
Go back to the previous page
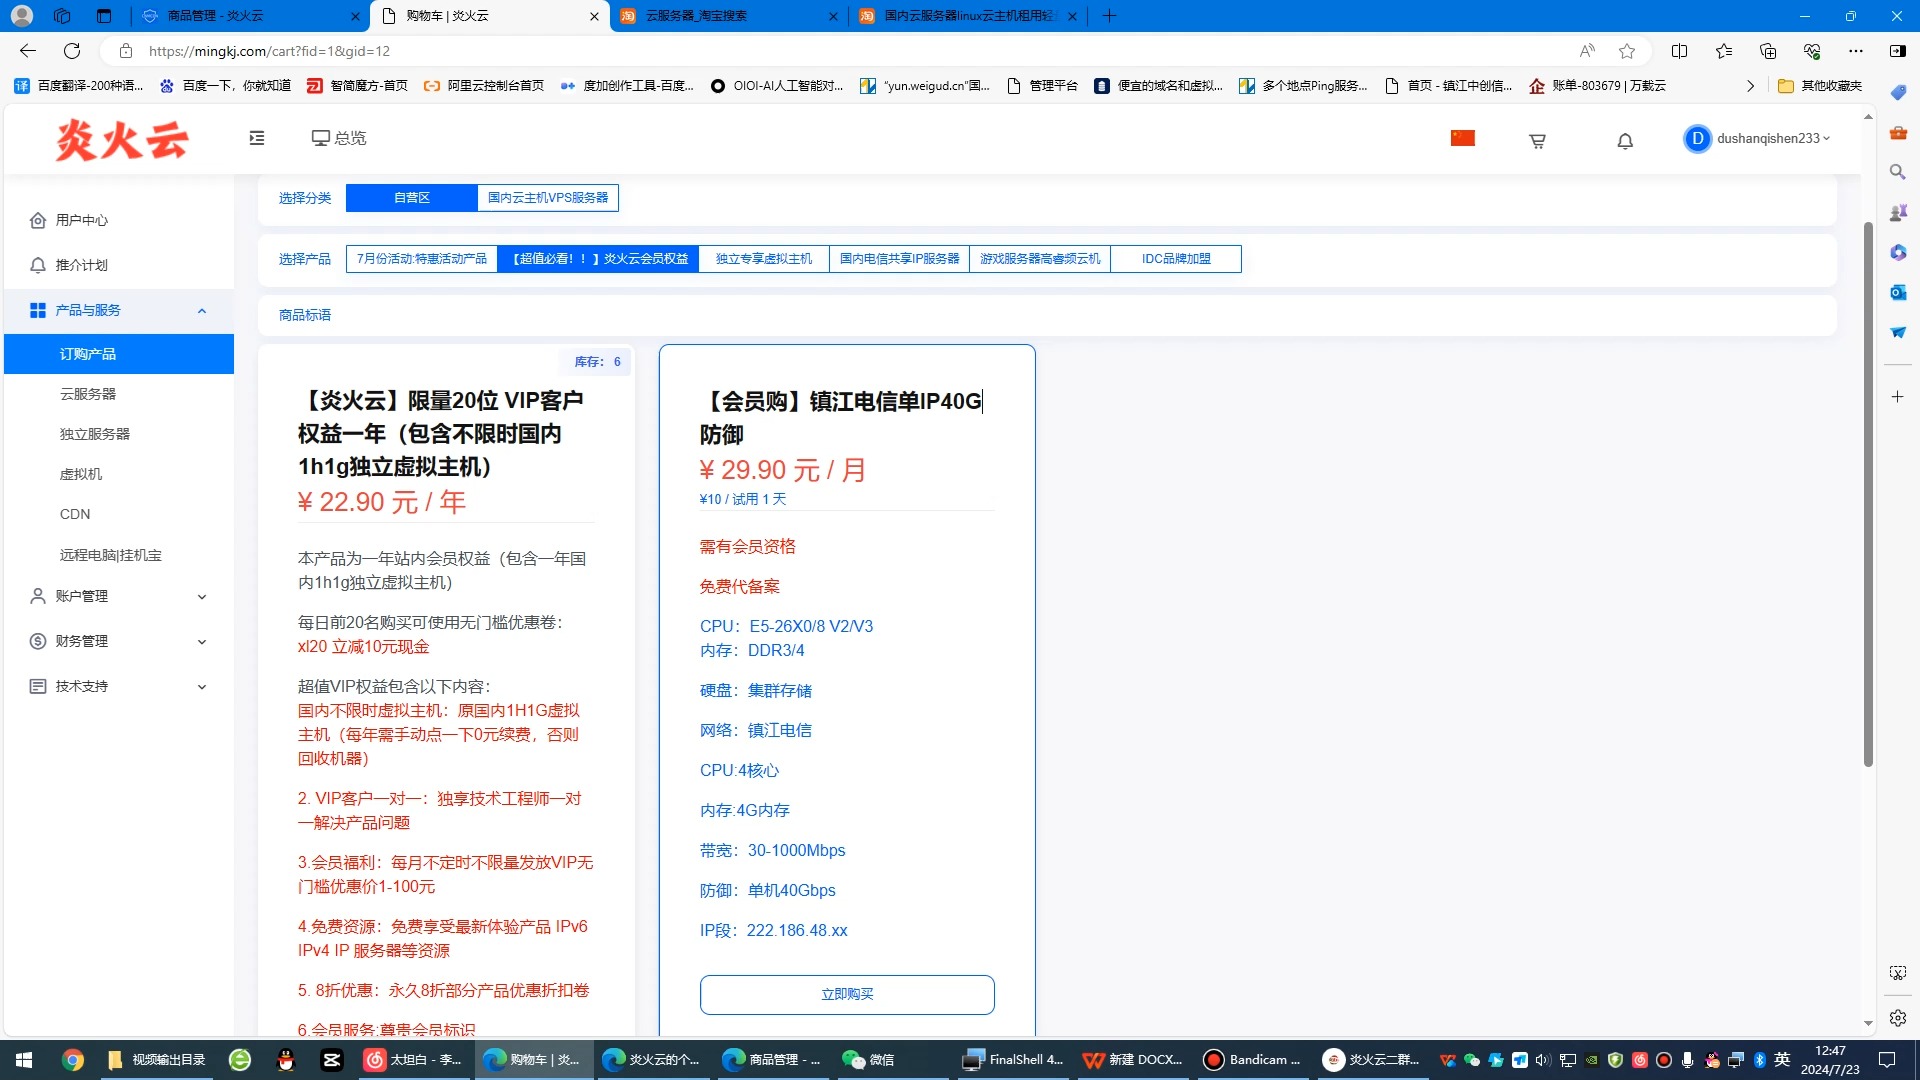click(28, 51)
